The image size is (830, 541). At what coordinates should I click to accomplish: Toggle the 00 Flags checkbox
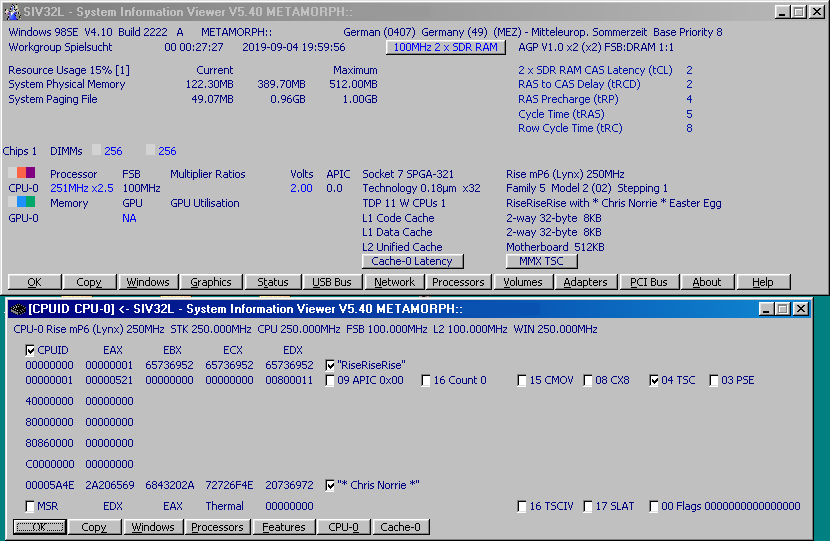654,507
